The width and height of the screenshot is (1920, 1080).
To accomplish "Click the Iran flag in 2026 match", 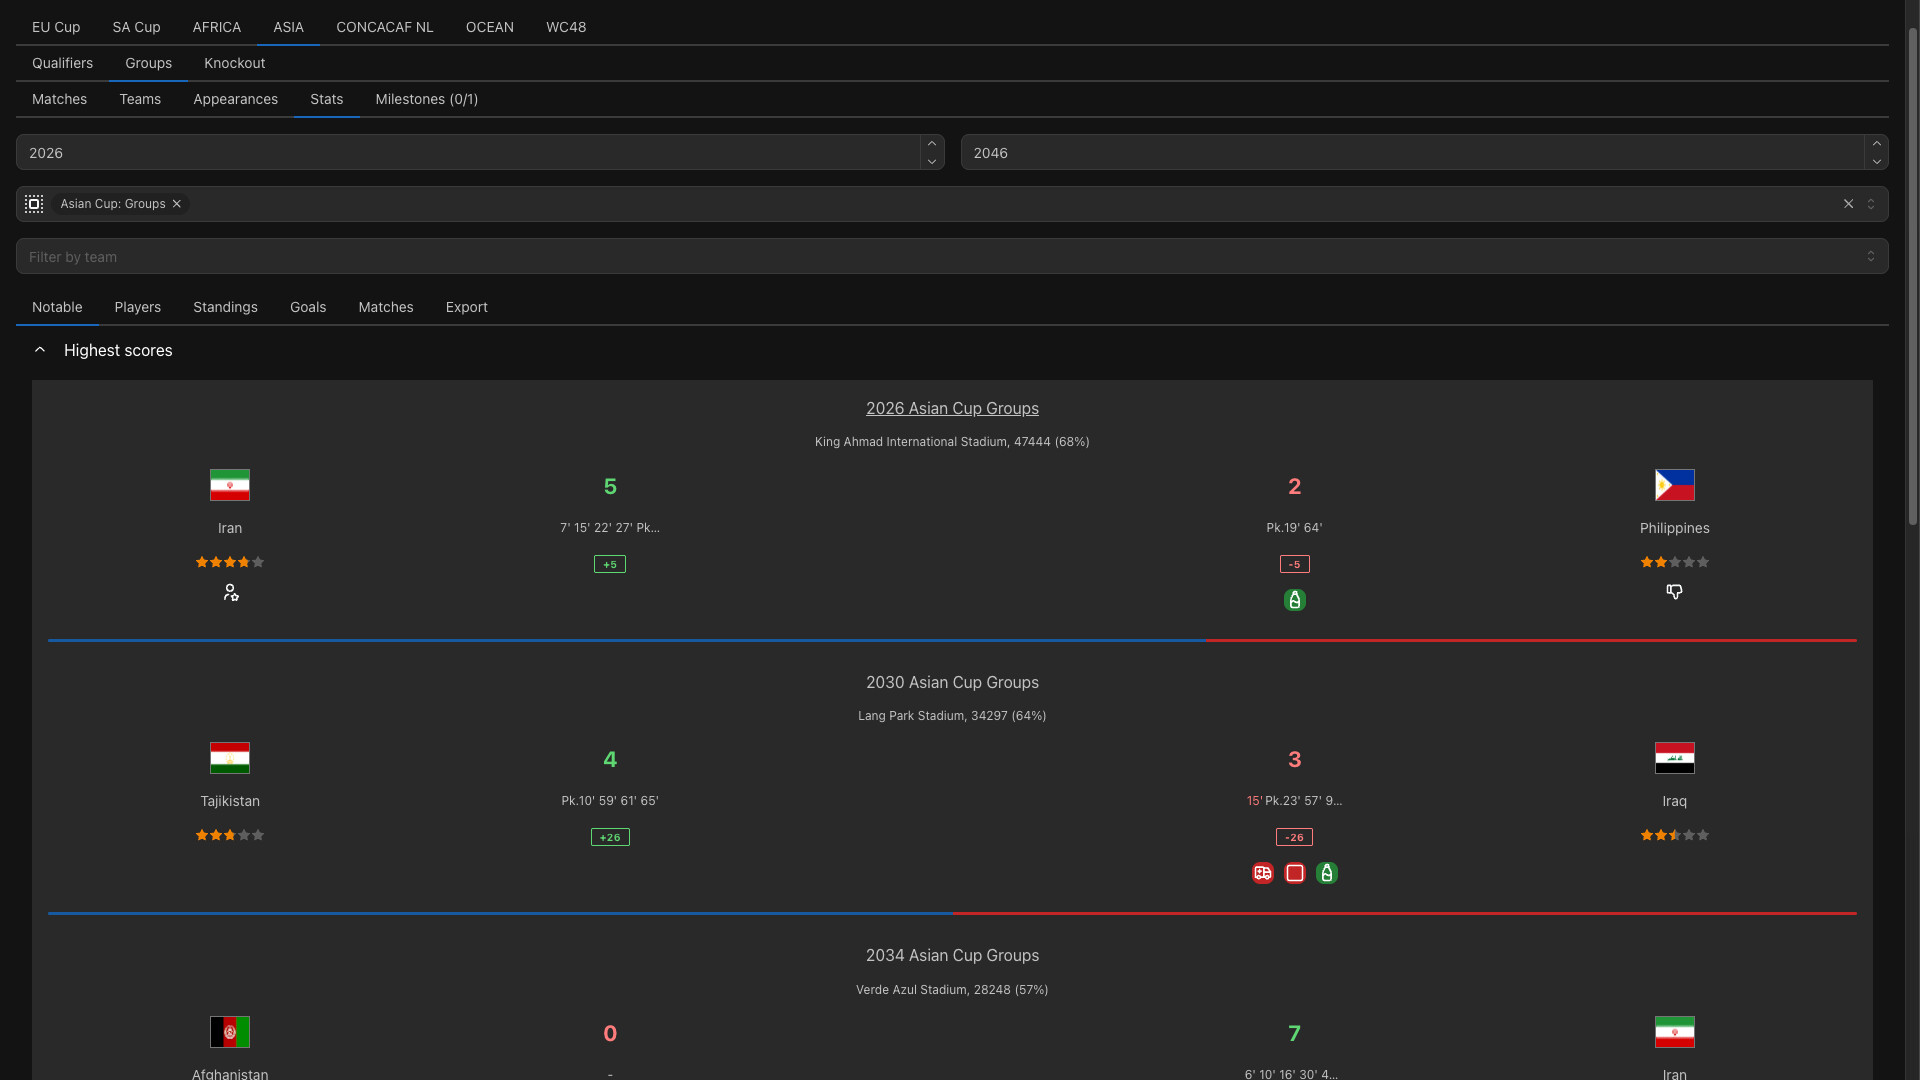I will coord(230,485).
